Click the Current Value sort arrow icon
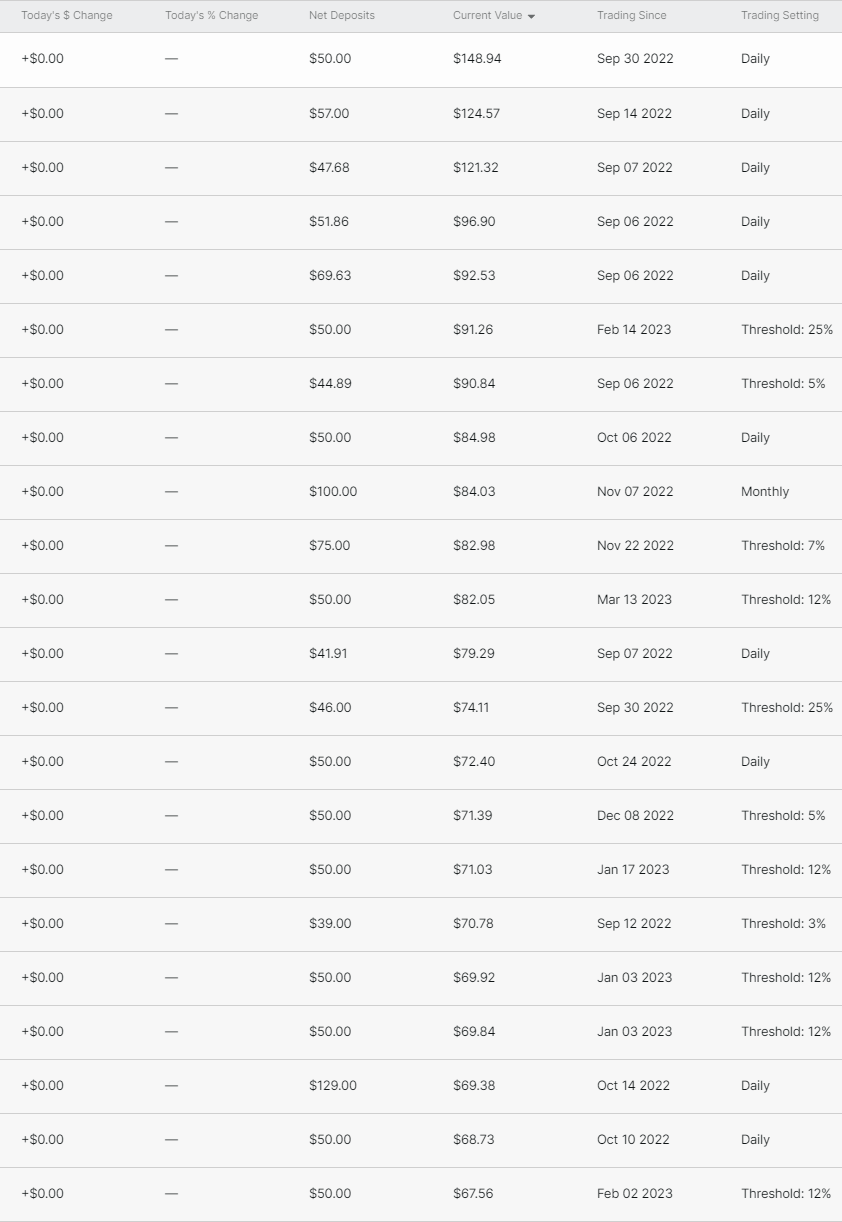Viewport: 842px width, 1222px height. [531, 17]
